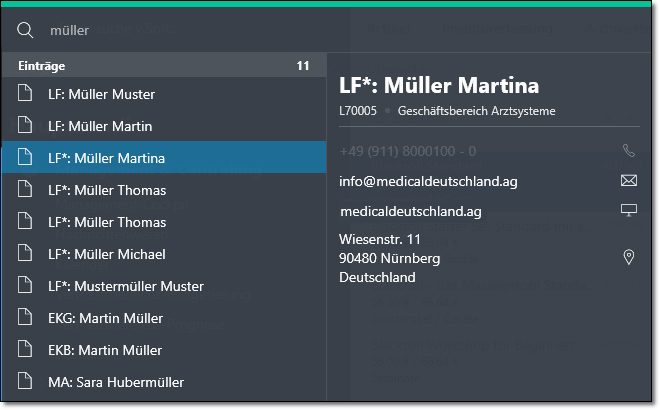Click the Wiesenstr. 11 Nürnberg address
This screenshot has height=410, width=660.
(390, 258)
